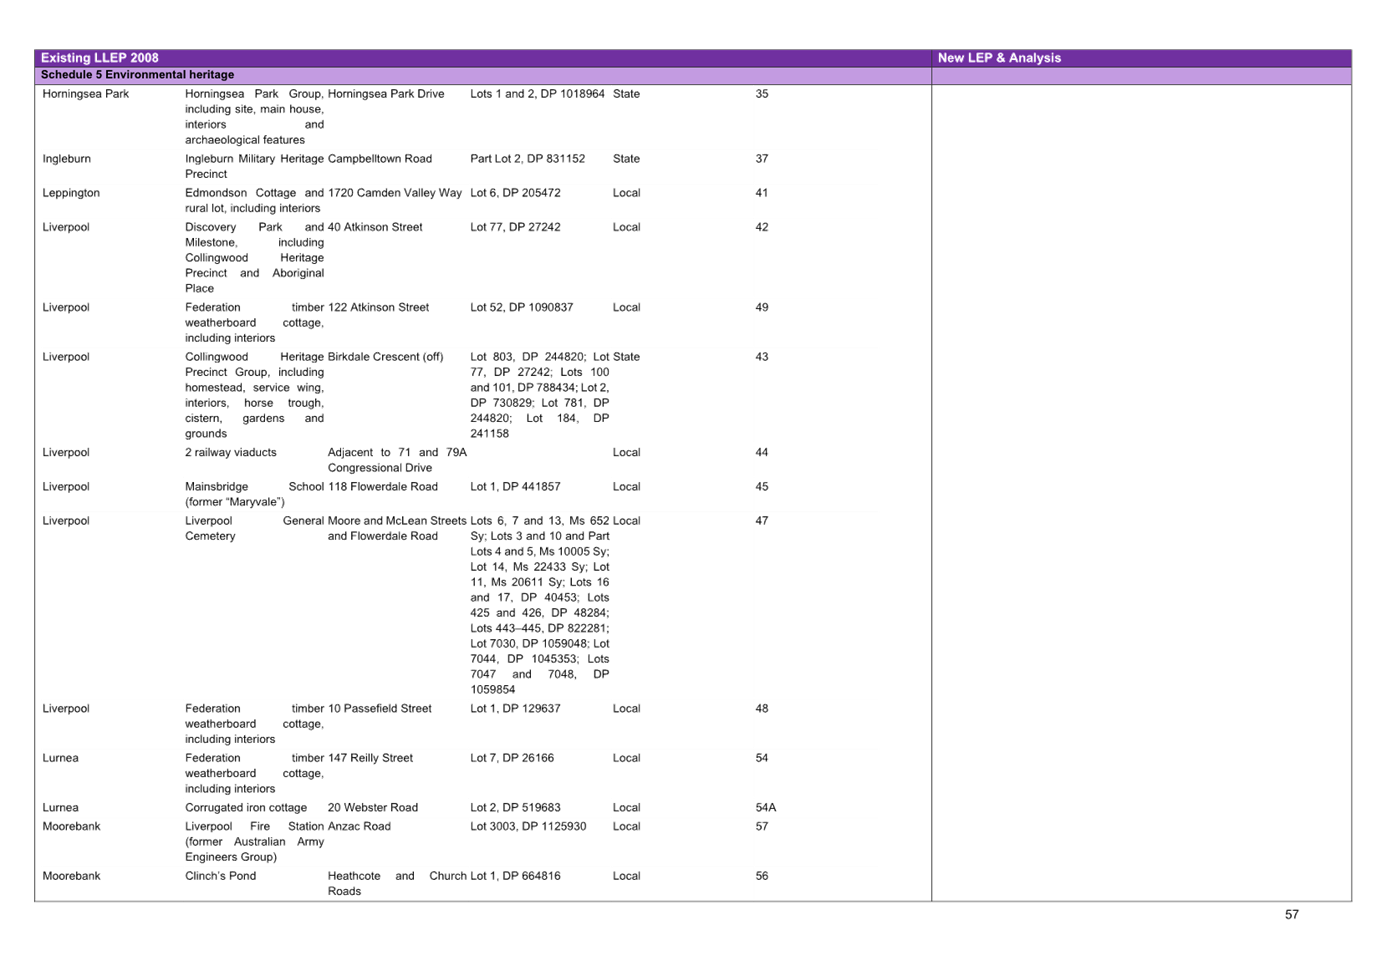Click 'Lot 77, DP 27242' entry
The height and width of the screenshot is (977, 1382).
[x=515, y=227]
